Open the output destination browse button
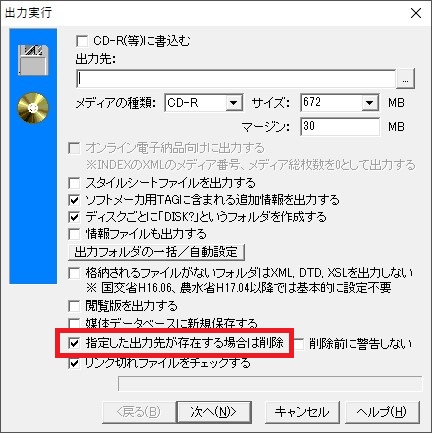Viewport: 432px width, 433px height. [x=405, y=79]
